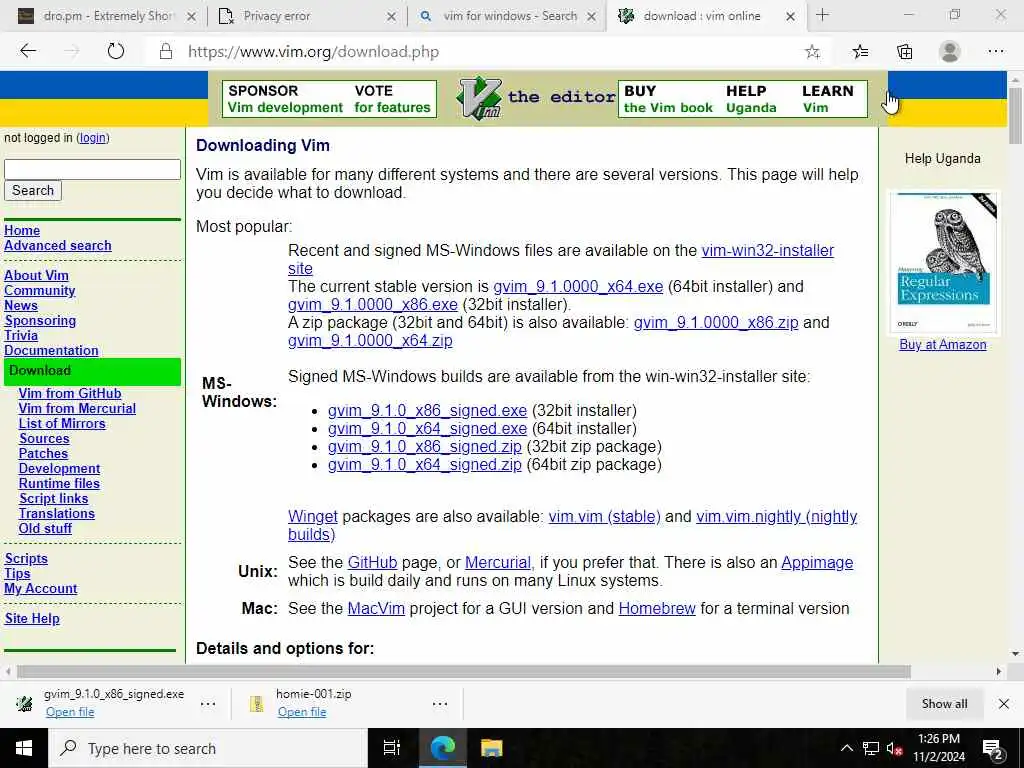Open browser Settings and more menu
1024x768 pixels.
(995, 51)
